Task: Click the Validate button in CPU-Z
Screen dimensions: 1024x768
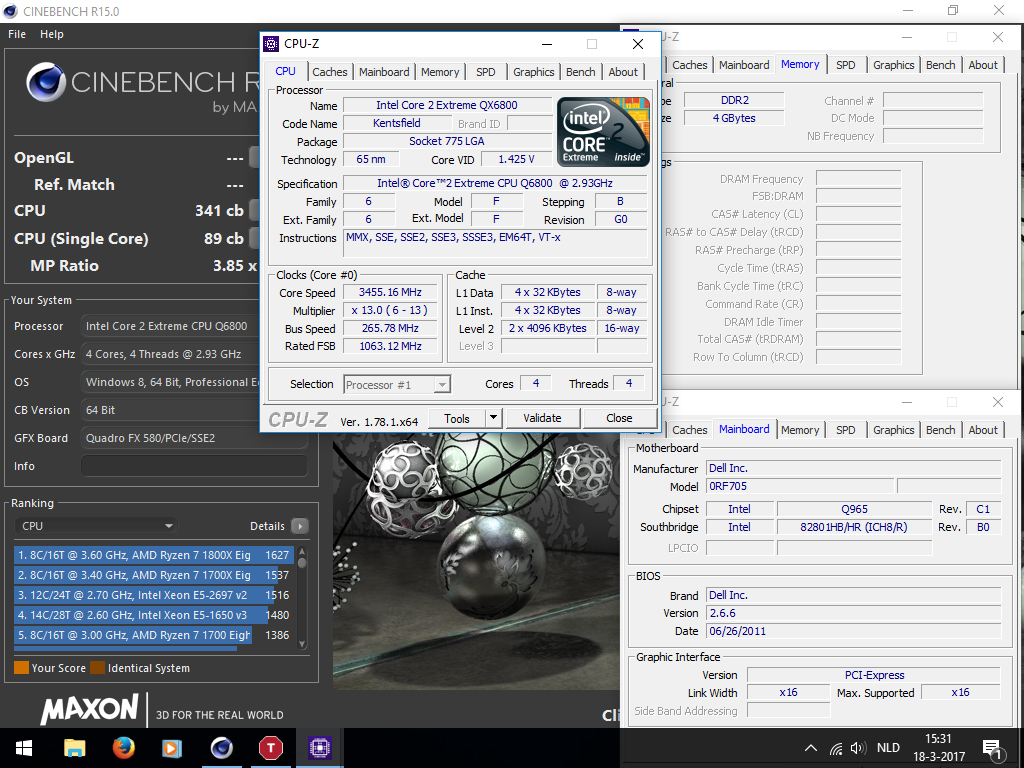Action: [x=542, y=419]
